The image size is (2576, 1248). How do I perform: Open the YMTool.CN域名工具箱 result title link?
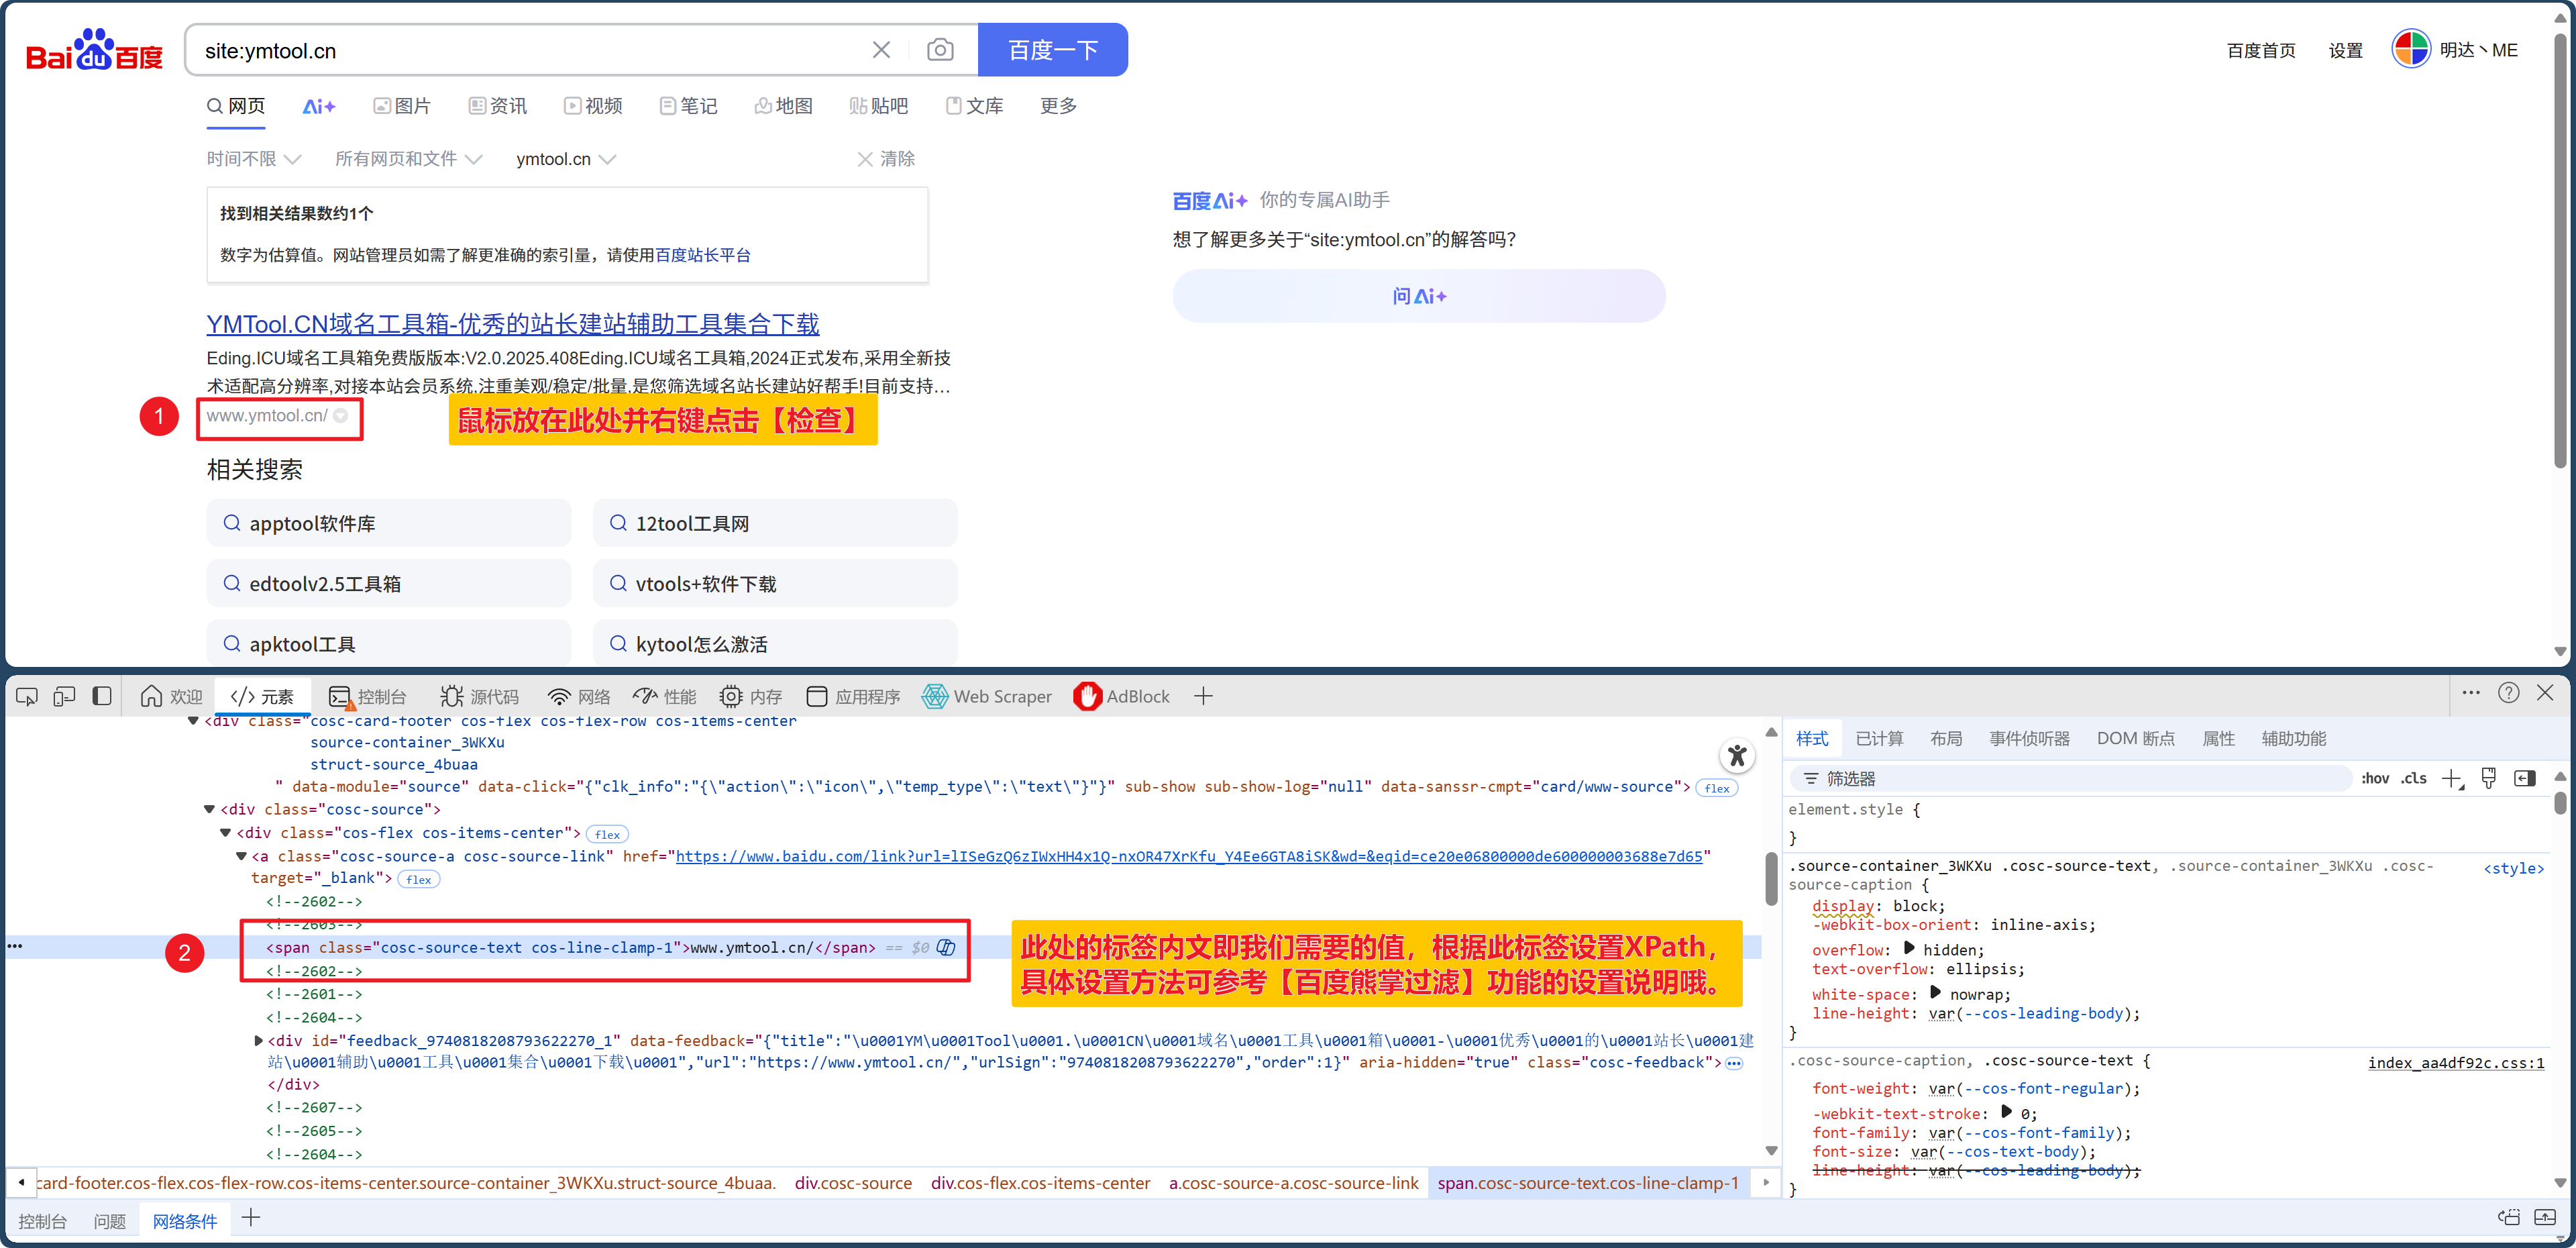(x=513, y=324)
